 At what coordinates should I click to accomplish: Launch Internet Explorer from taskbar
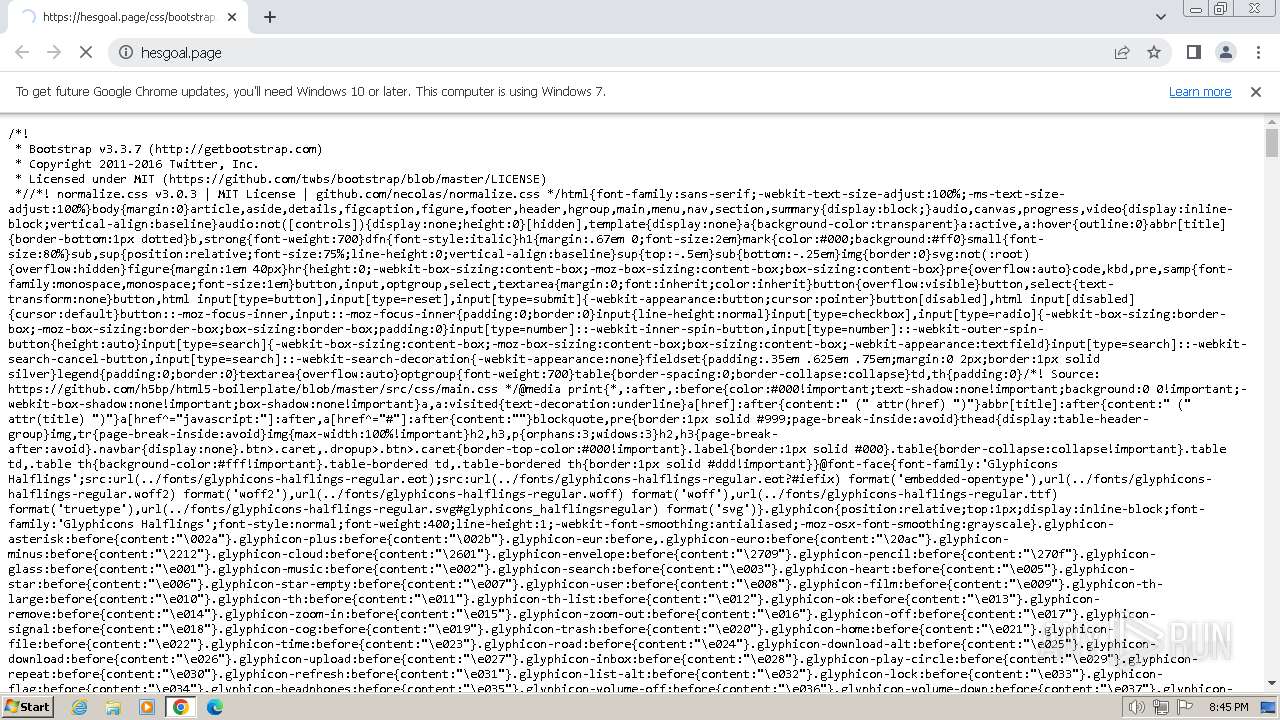click(80, 707)
